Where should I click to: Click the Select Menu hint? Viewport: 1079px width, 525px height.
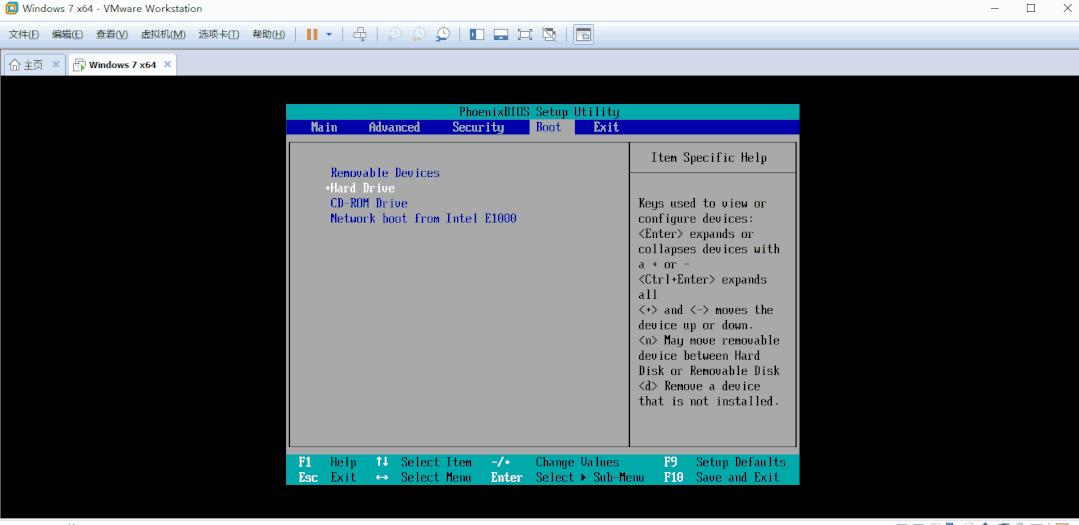[424, 478]
